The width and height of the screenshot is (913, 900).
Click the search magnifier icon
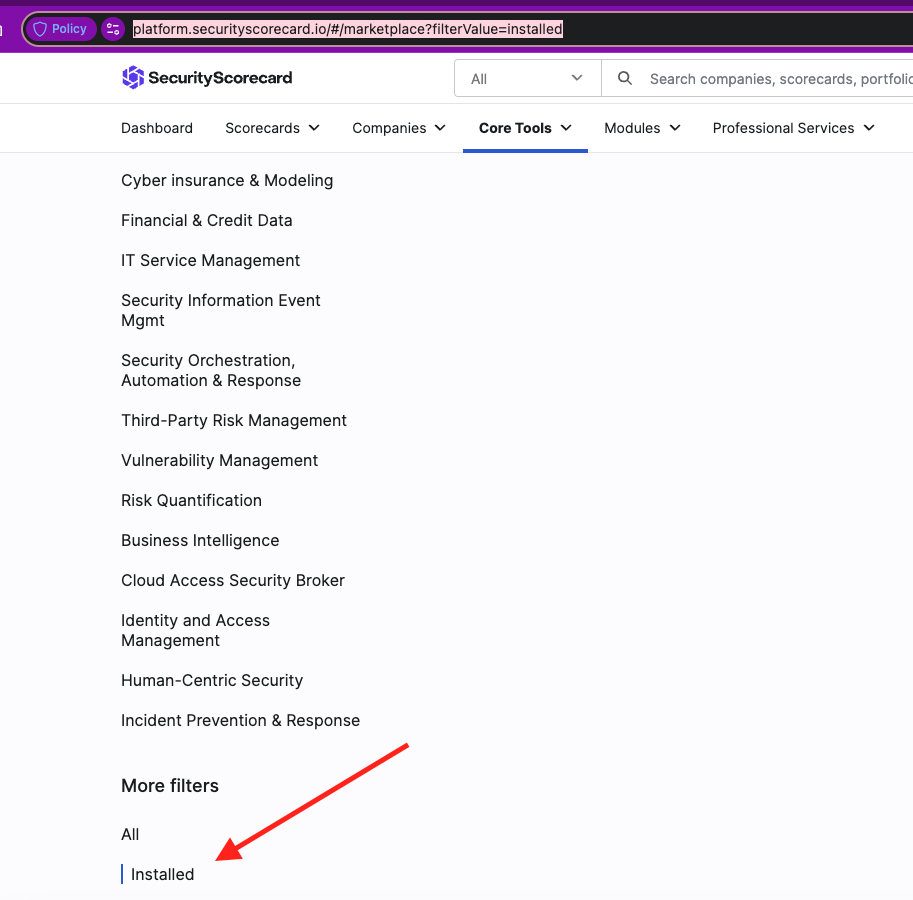pos(625,78)
